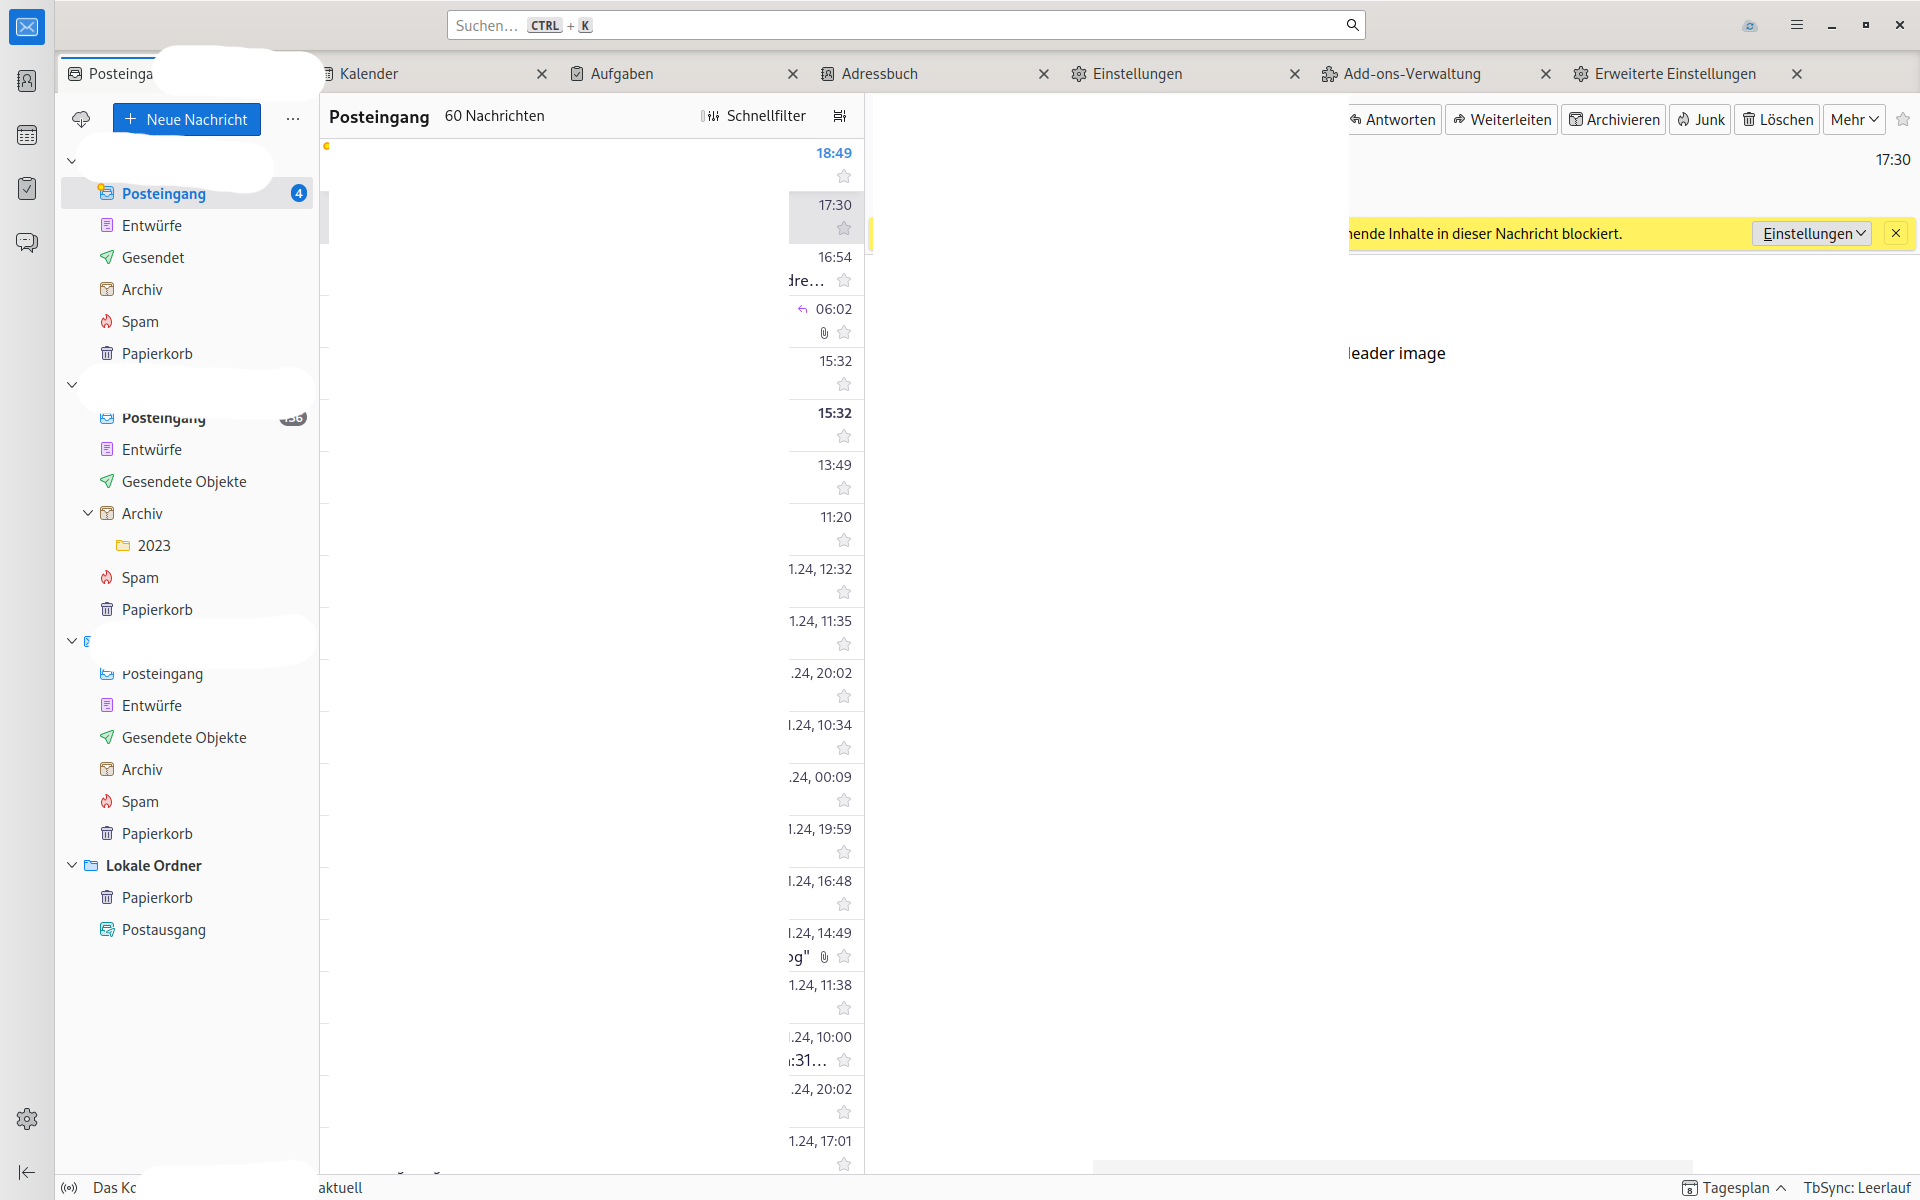1920x1200 pixels.
Task: Star the opened message in header
Action: (x=1903, y=119)
